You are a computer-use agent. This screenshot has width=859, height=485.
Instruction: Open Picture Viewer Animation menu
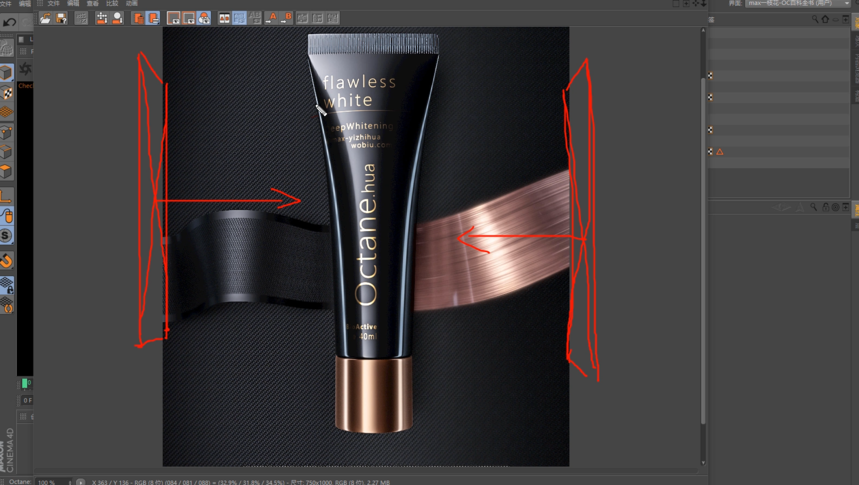click(132, 3)
